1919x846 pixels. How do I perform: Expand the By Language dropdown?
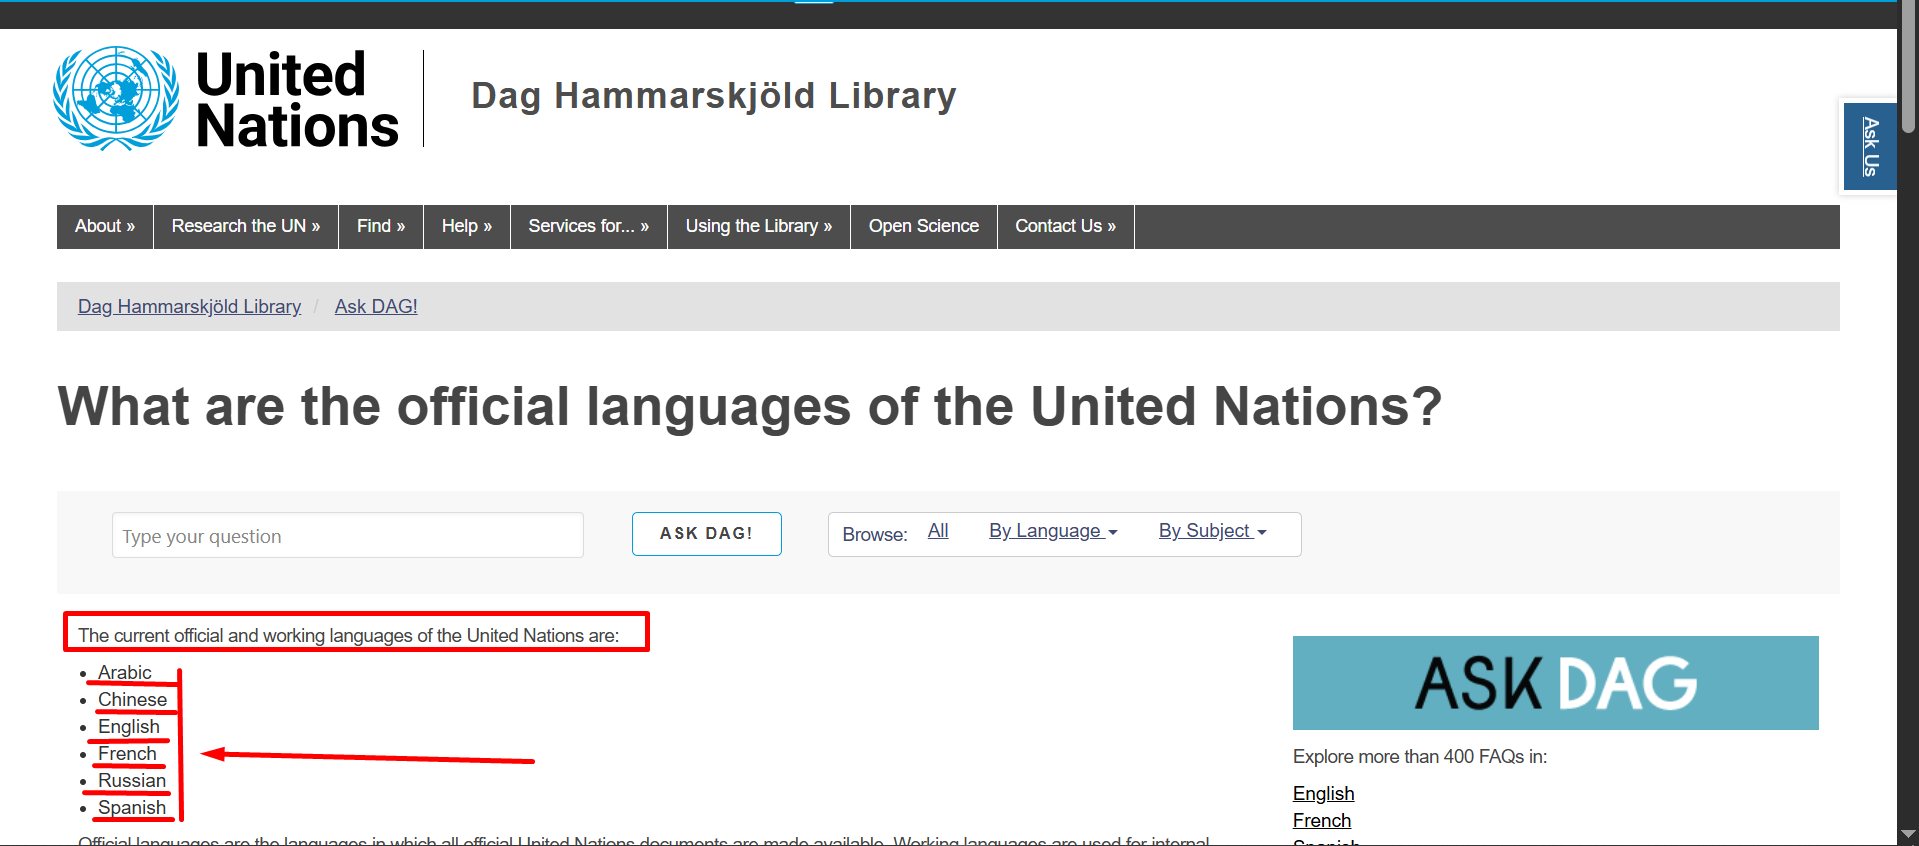(x=1053, y=531)
